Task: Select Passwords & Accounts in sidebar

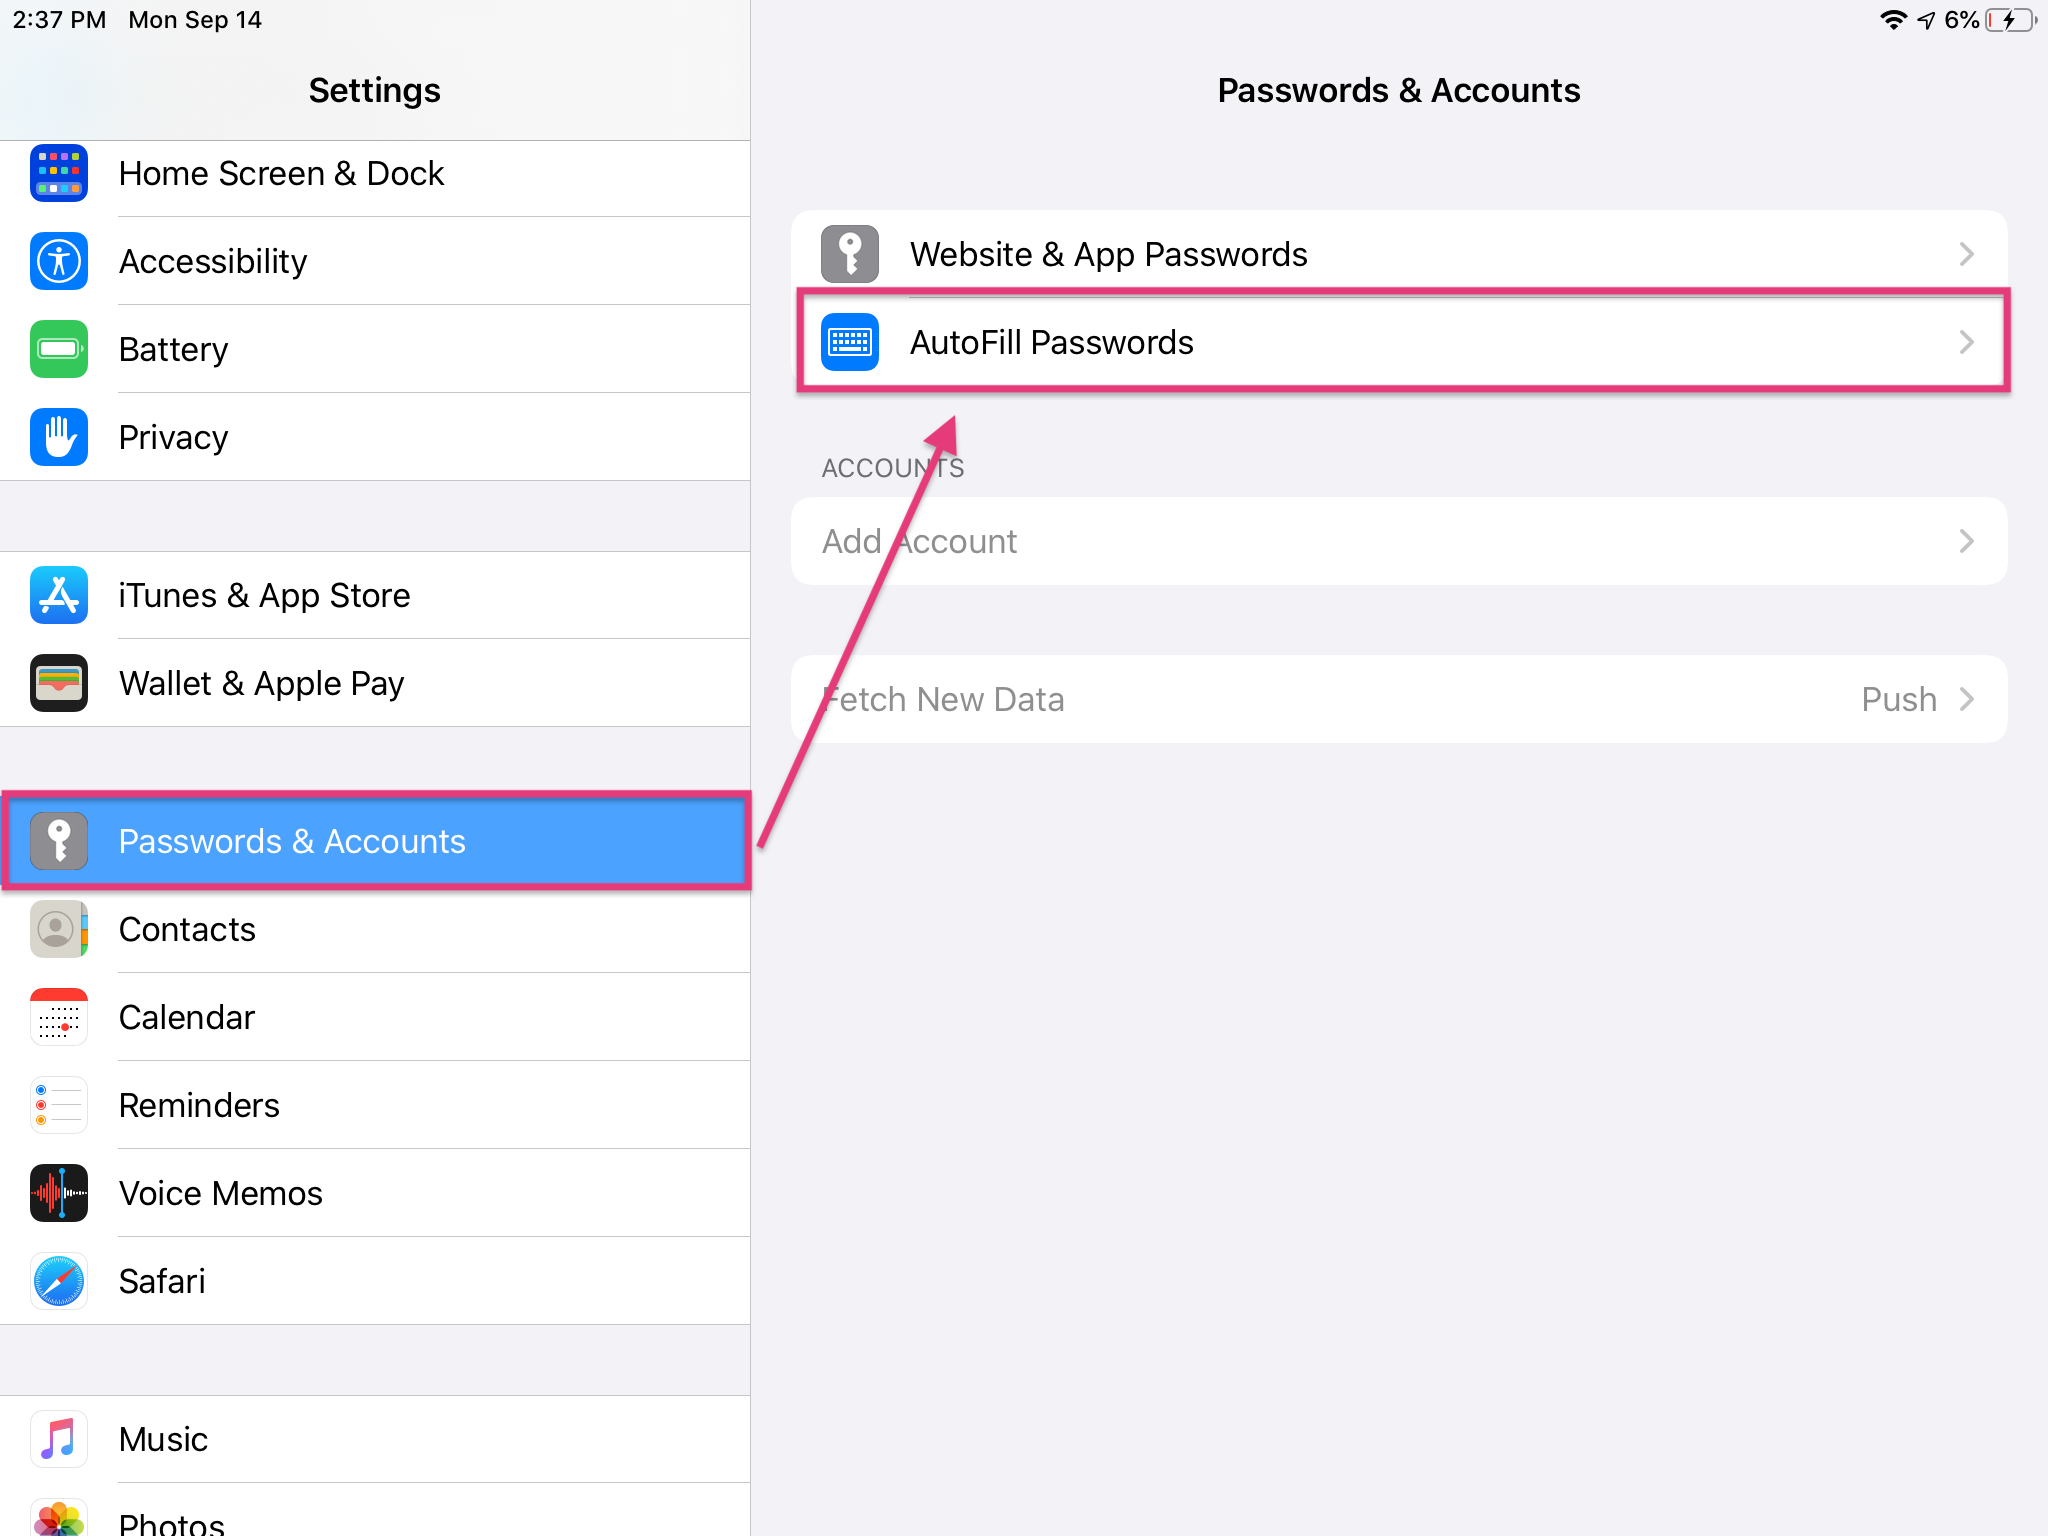Action: click(x=375, y=841)
